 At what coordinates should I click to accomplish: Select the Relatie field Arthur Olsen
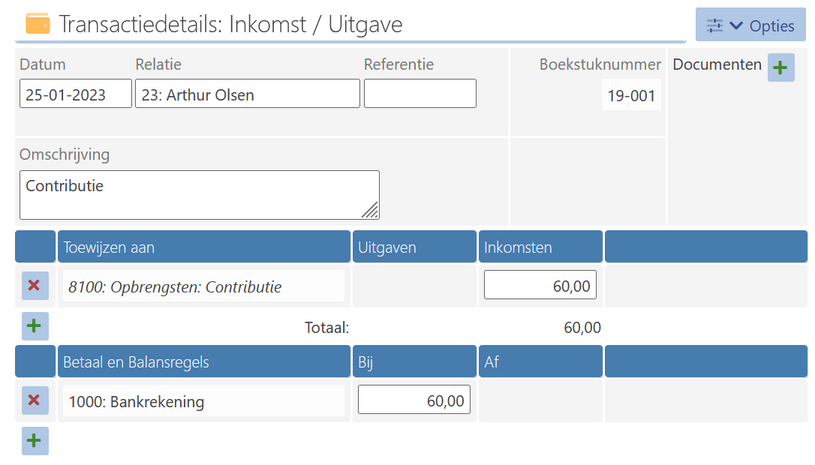(x=247, y=95)
